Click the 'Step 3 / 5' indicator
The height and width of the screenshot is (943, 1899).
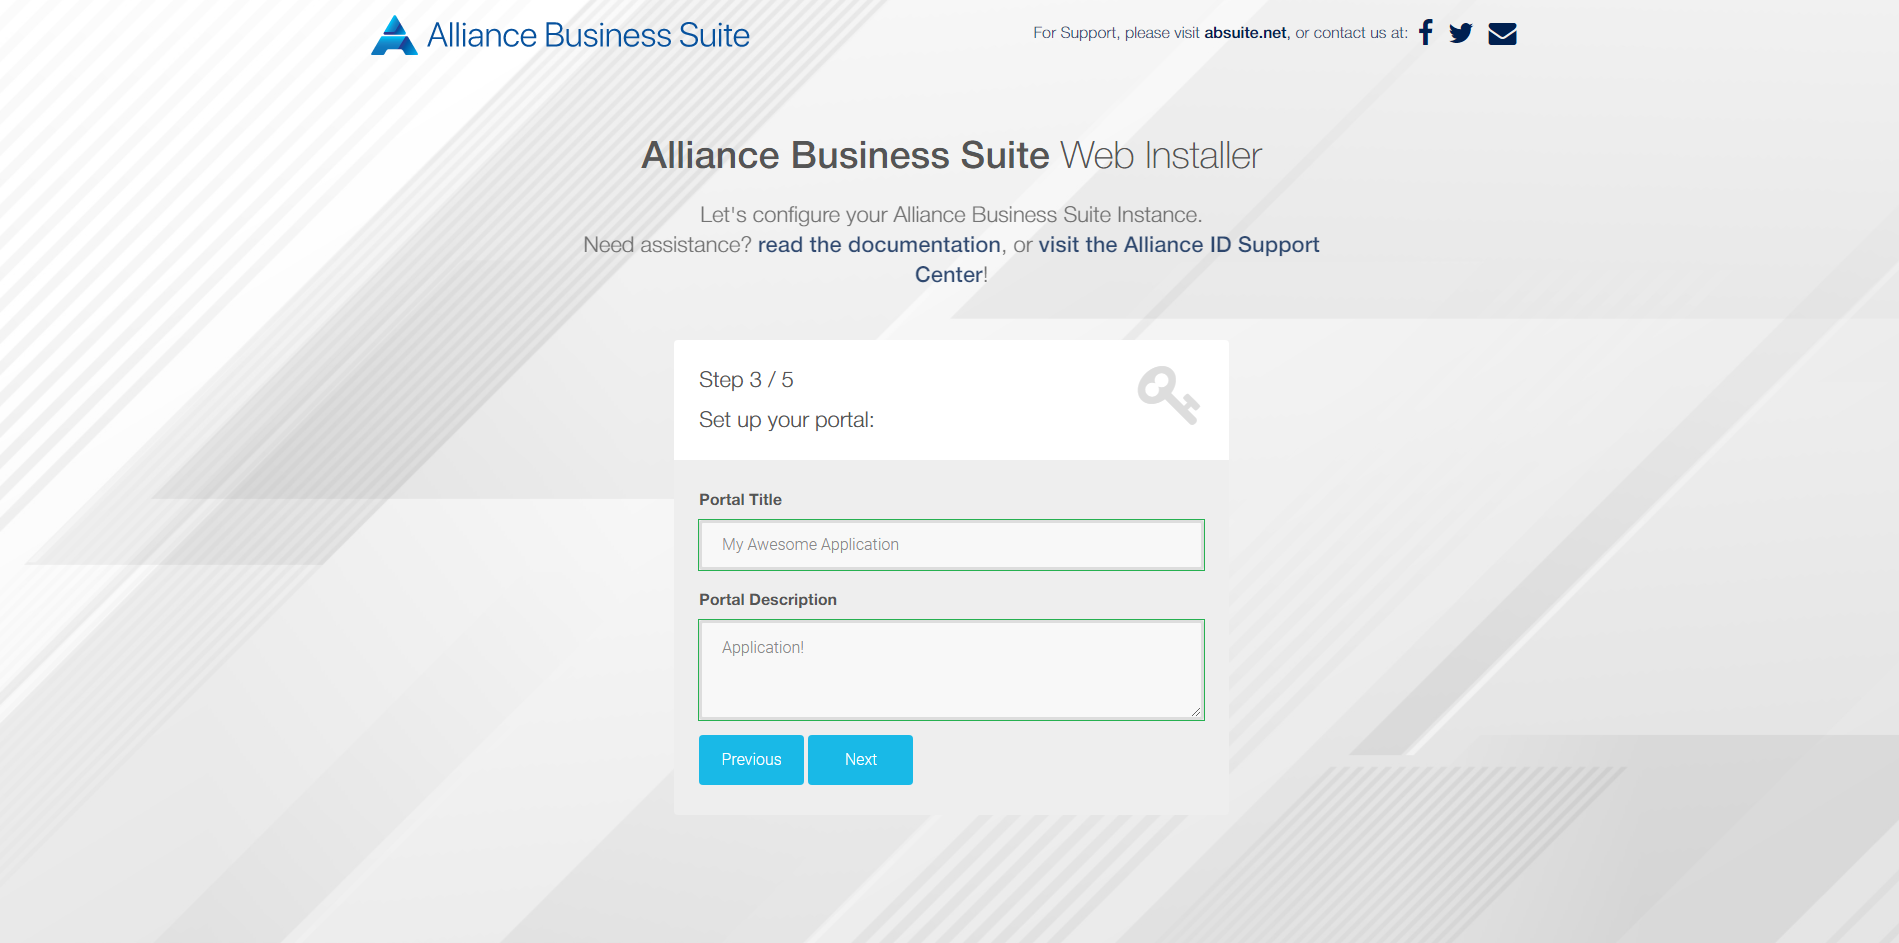click(x=746, y=380)
